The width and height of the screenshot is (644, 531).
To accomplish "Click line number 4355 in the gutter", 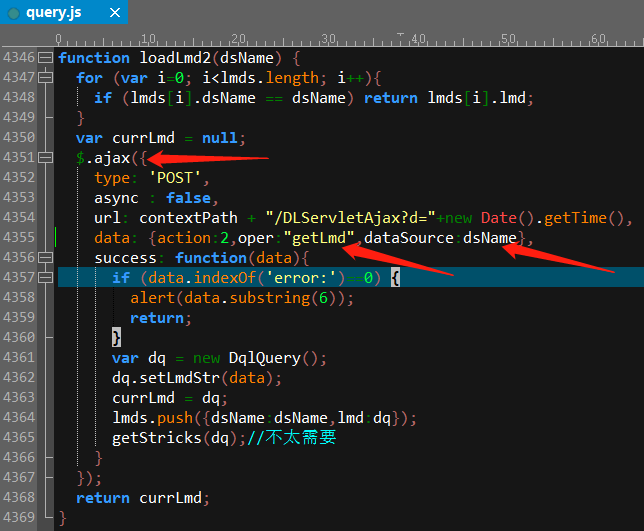I will point(19,237).
